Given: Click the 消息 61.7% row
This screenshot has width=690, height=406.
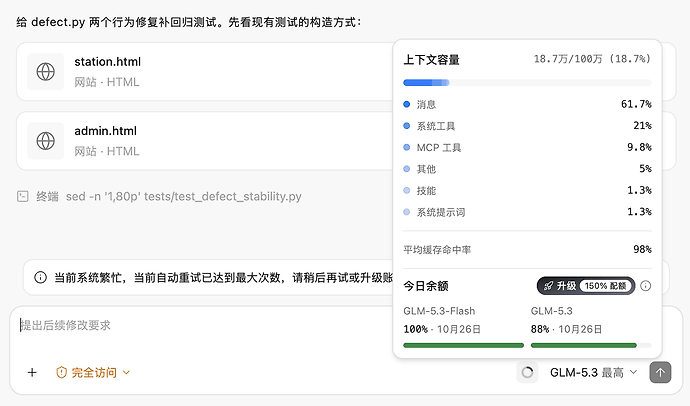Looking at the screenshot, I should [x=527, y=104].
